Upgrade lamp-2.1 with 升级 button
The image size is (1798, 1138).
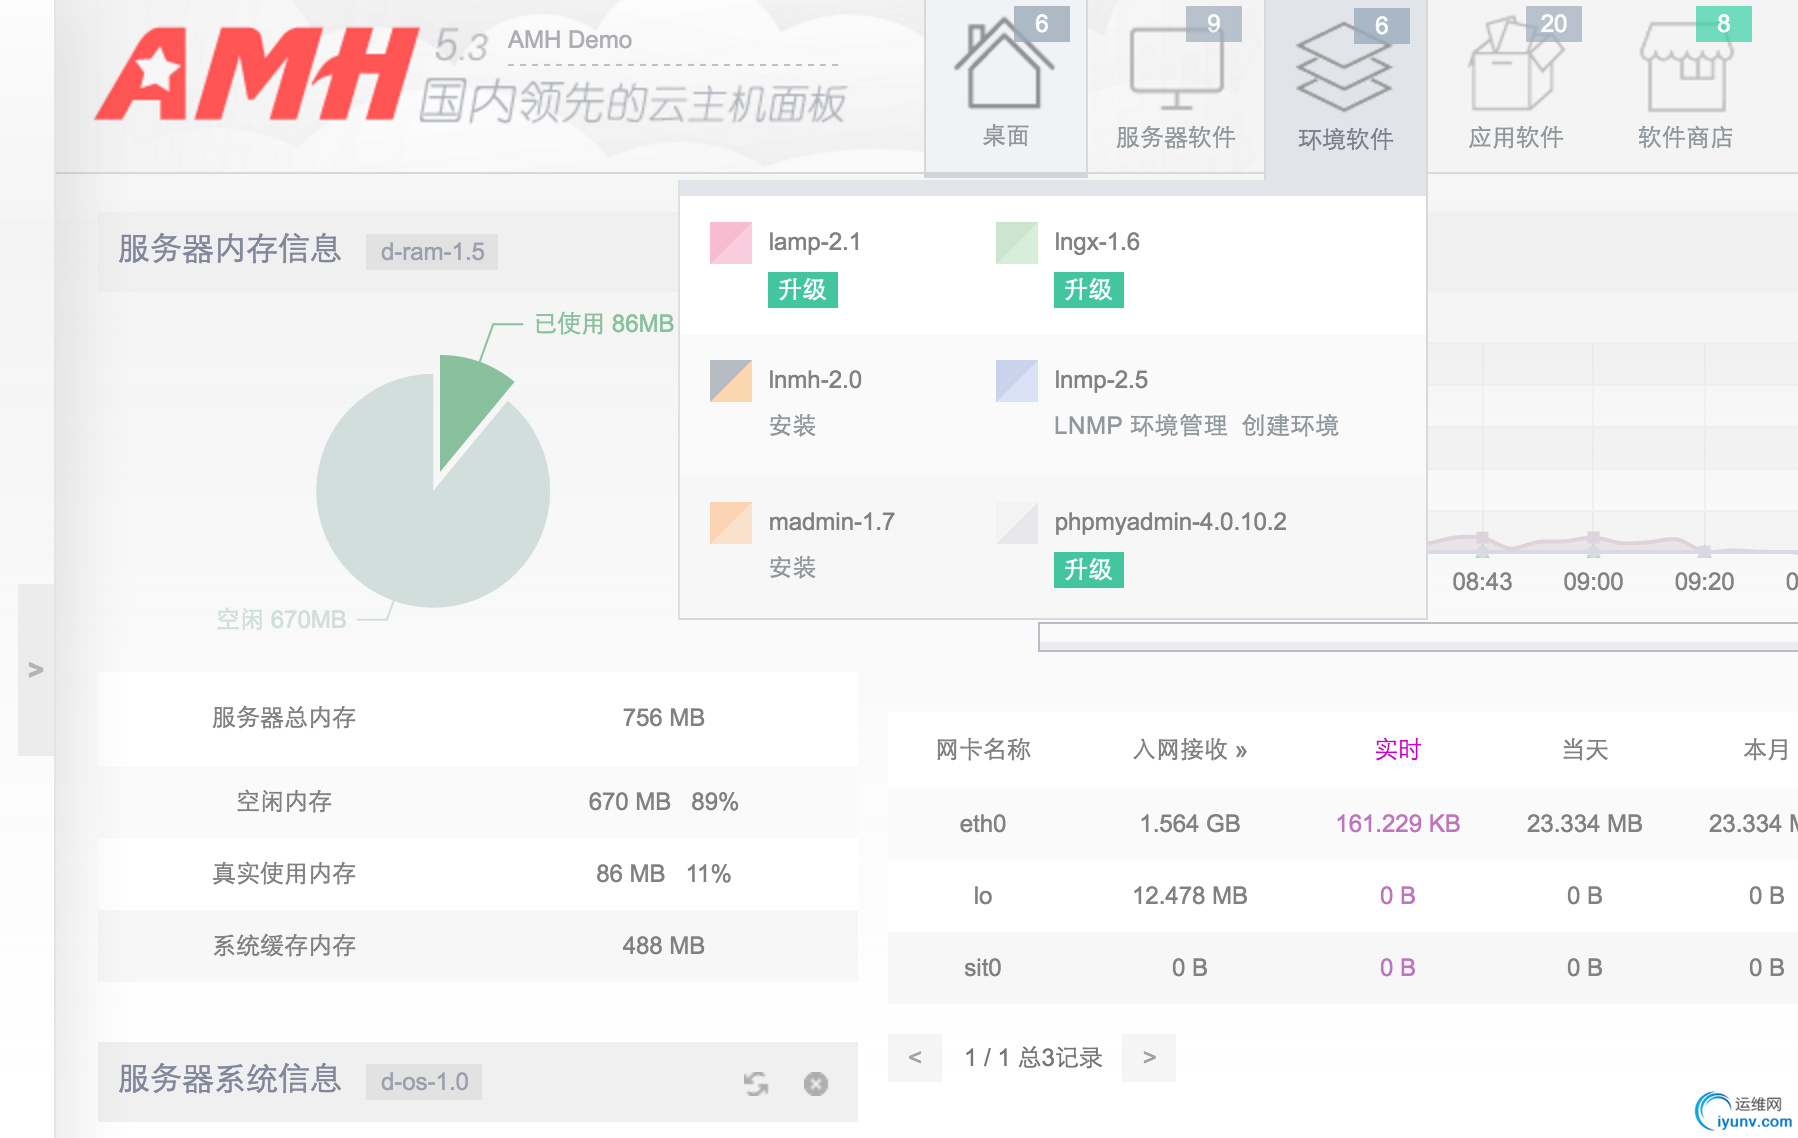[803, 290]
